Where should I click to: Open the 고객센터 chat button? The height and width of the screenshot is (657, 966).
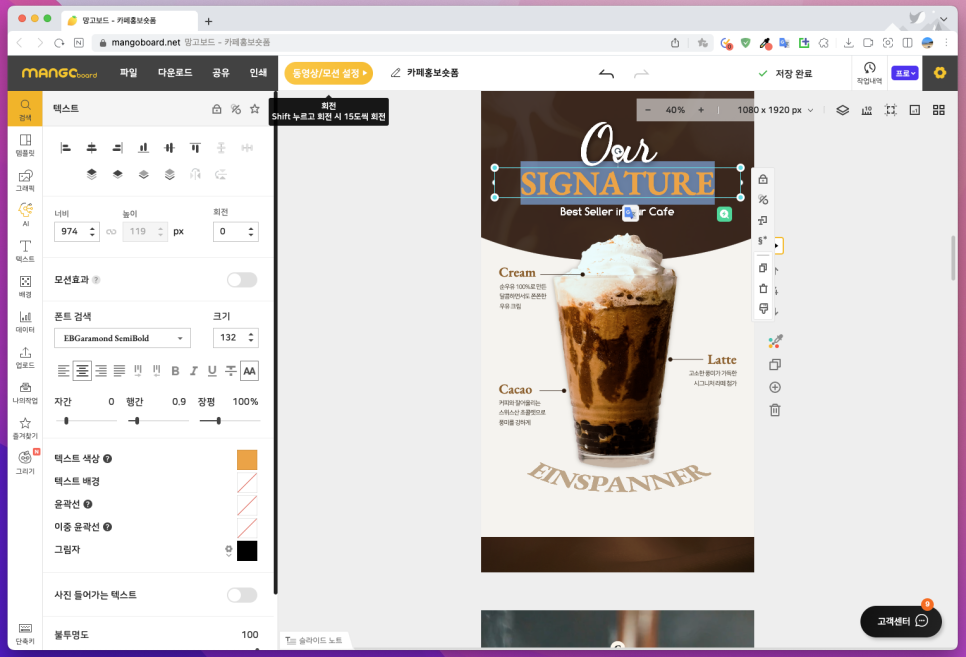point(901,621)
